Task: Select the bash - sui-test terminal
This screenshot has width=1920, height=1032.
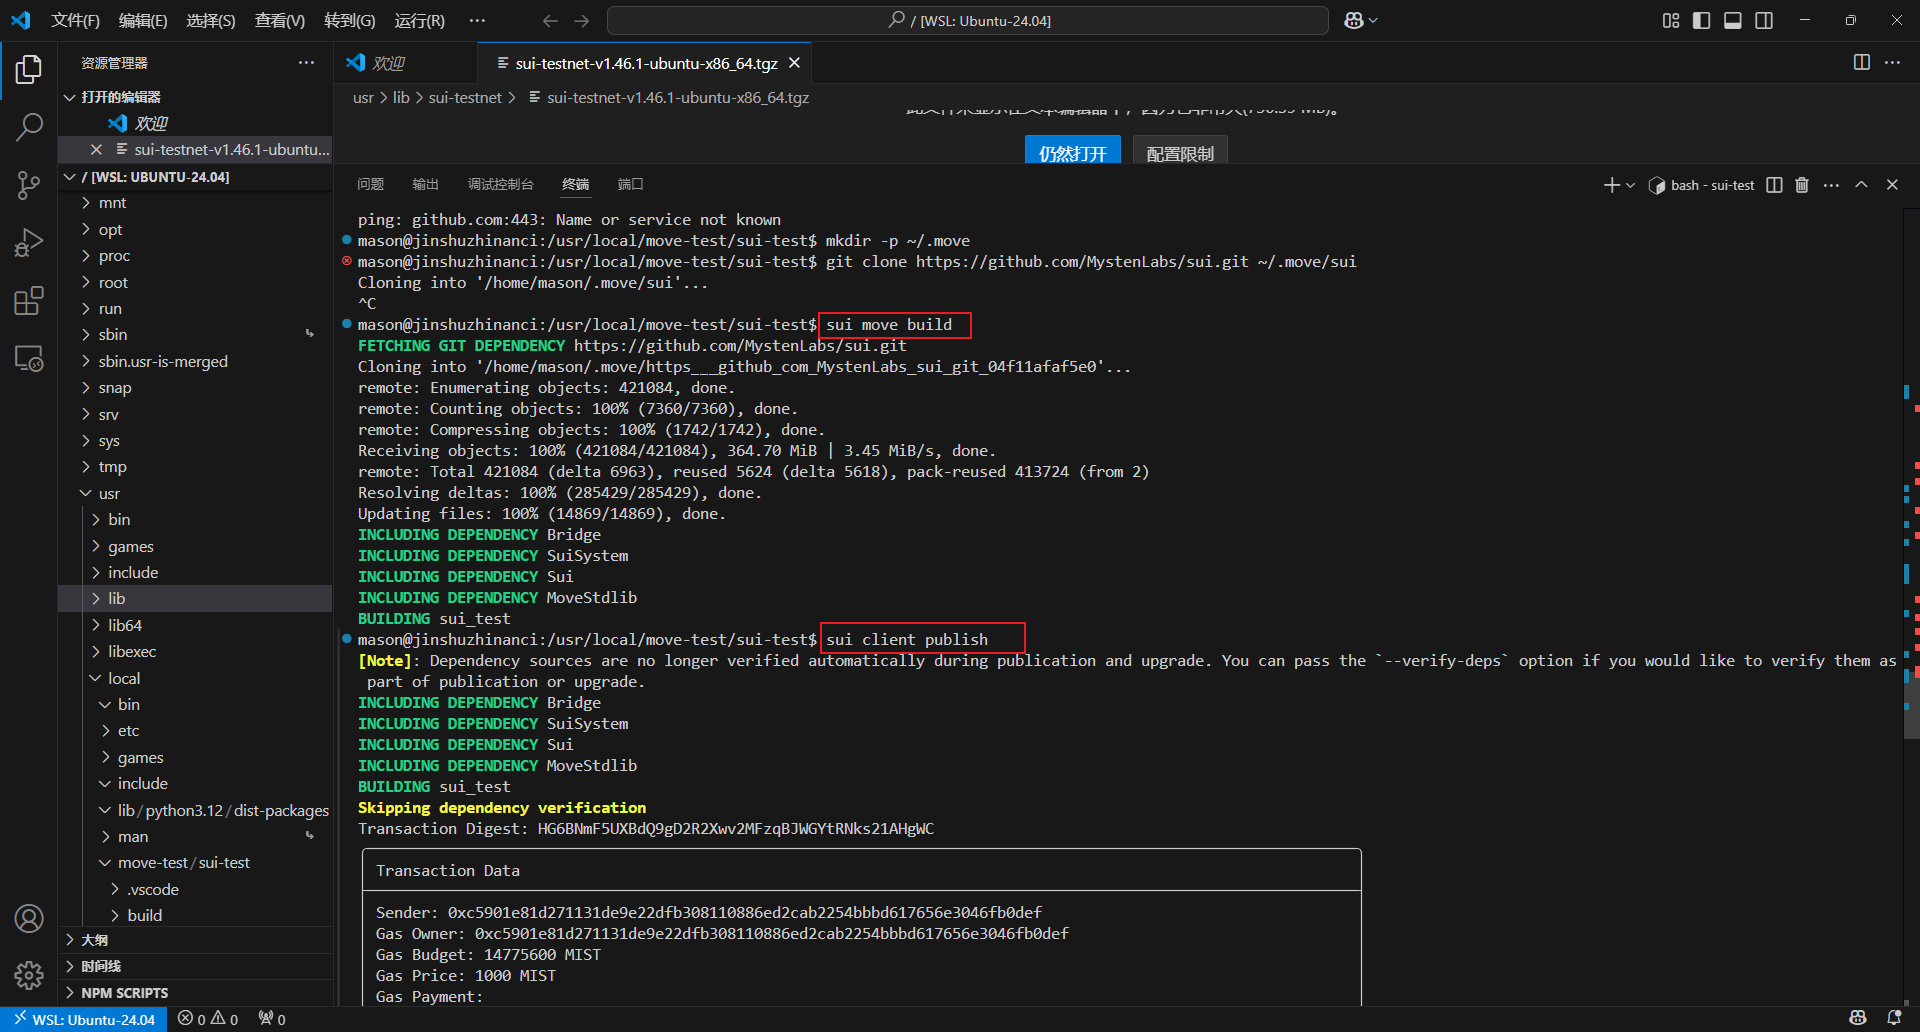Action: click(1701, 185)
